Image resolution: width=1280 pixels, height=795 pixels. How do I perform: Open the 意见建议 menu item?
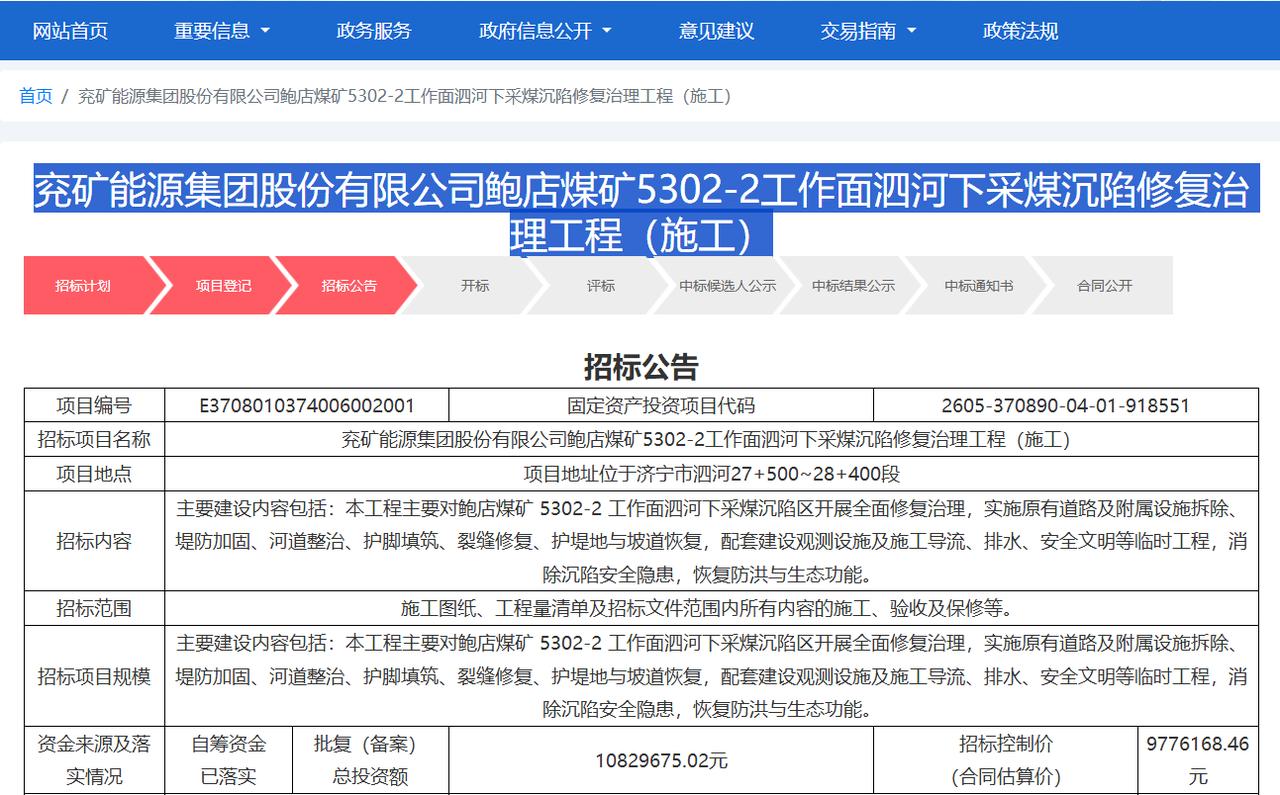tap(716, 31)
